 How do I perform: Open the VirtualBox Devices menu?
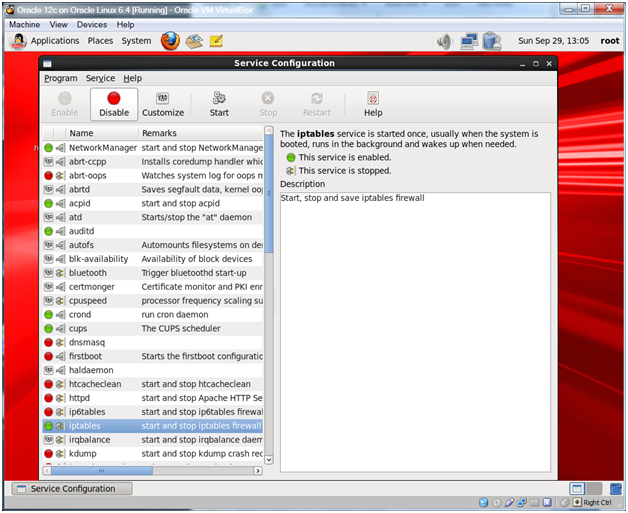[92, 24]
